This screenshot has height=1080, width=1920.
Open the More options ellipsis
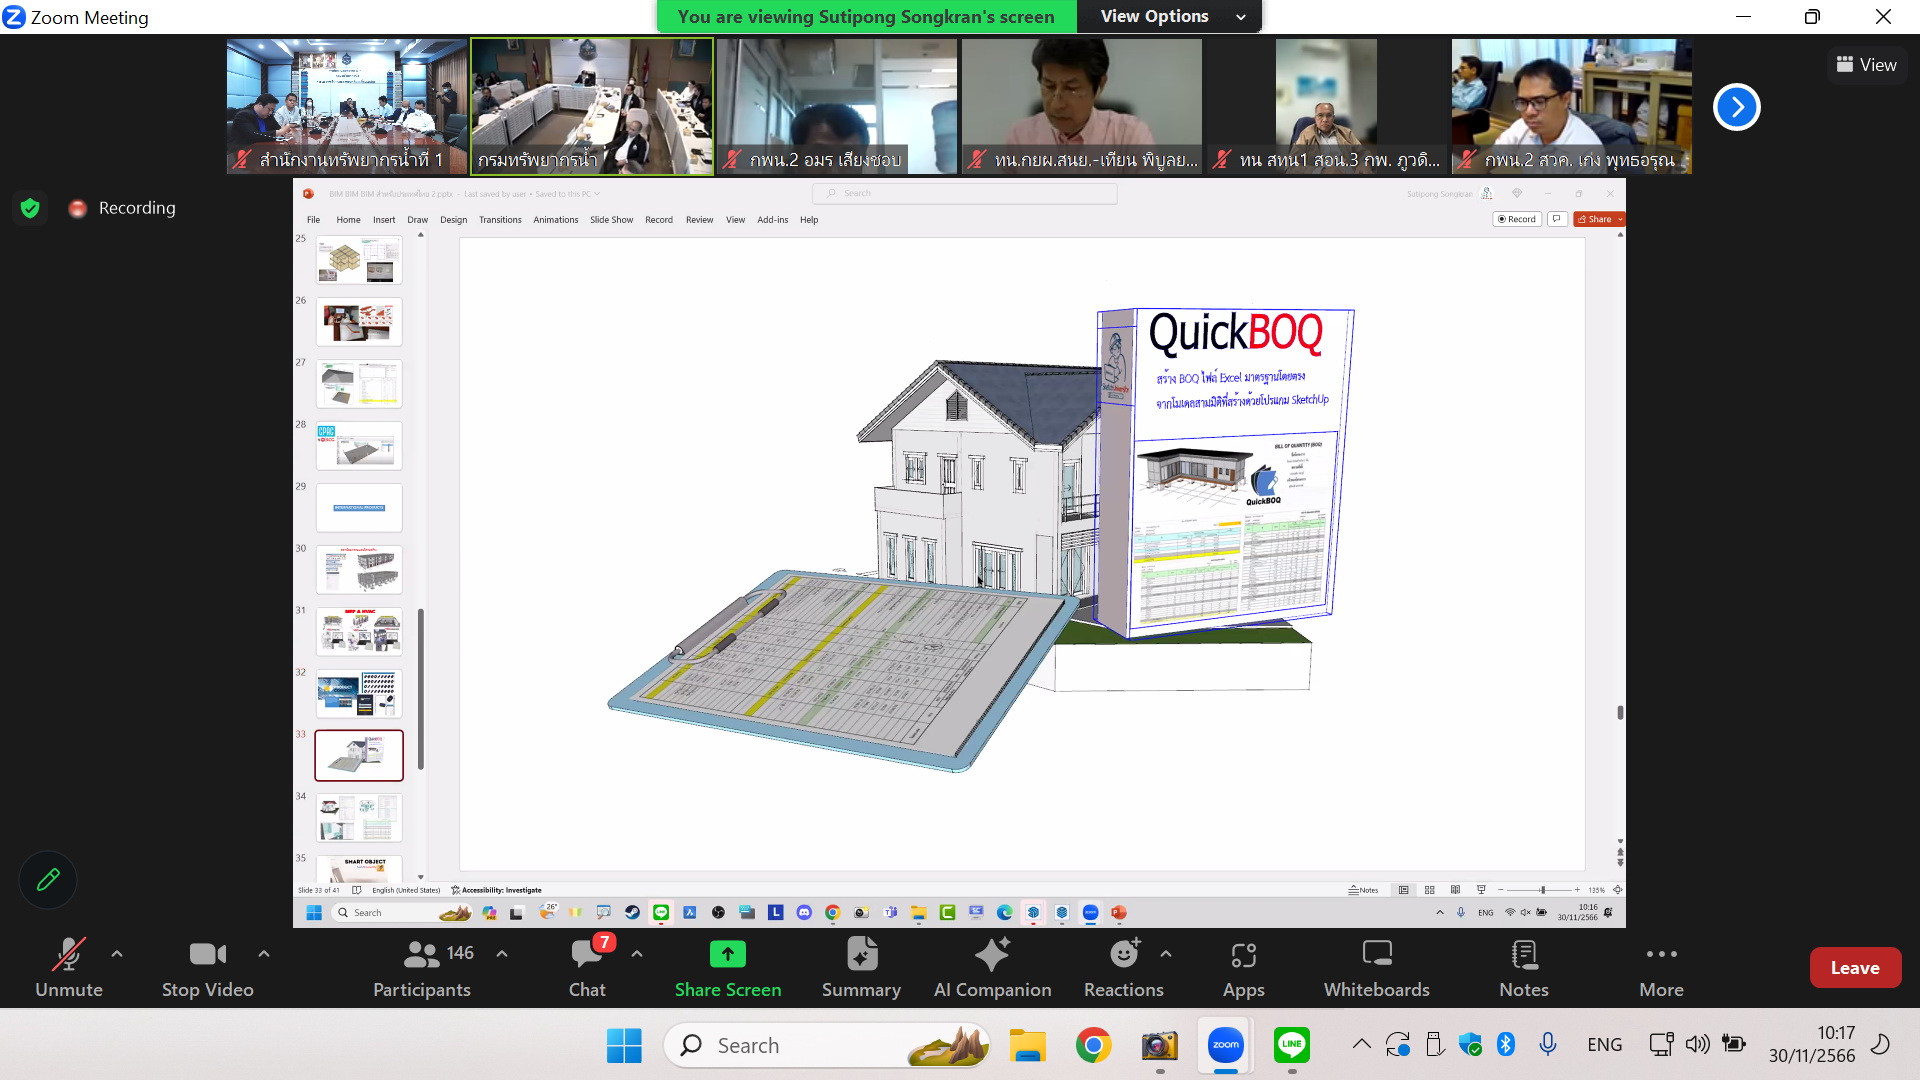(1661, 954)
